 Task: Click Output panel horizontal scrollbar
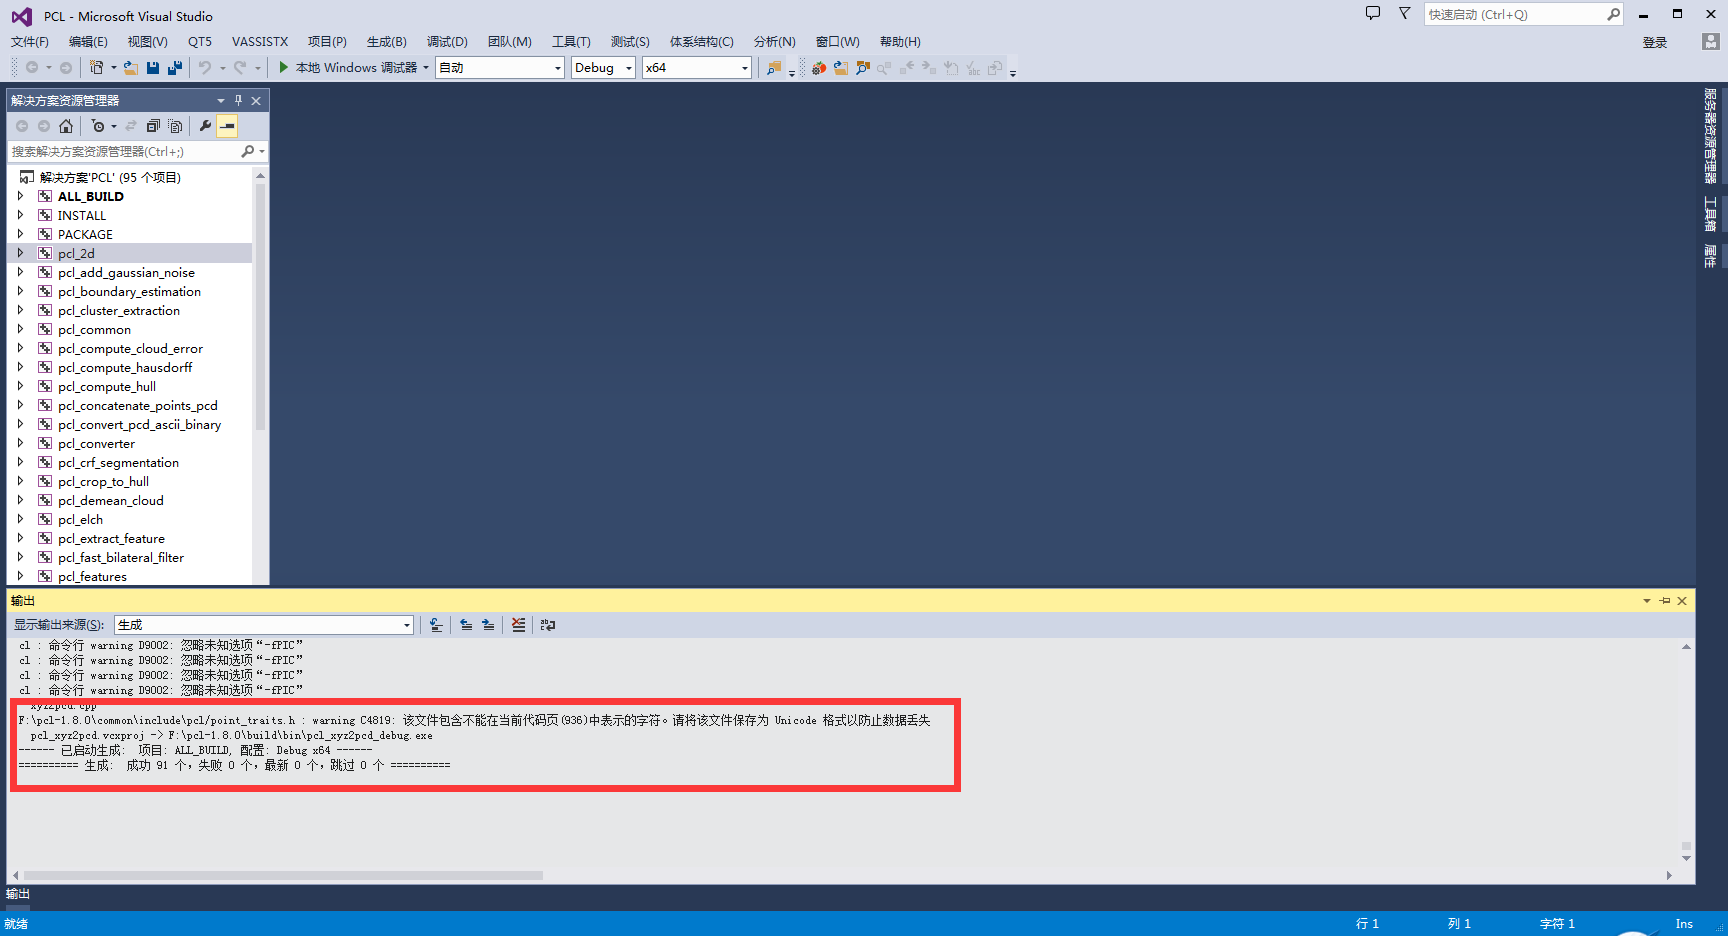point(283,875)
